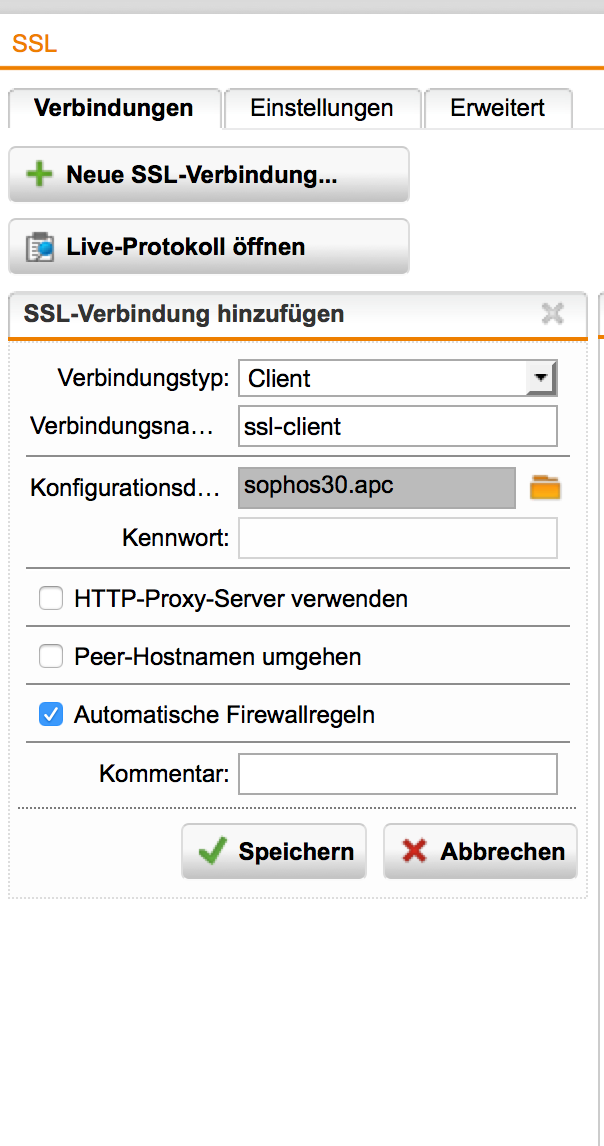Check the Peer-Hostnamen umgehen option
This screenshot has width=604, height=1146.
pyautogui.click(x=50, y=657)
